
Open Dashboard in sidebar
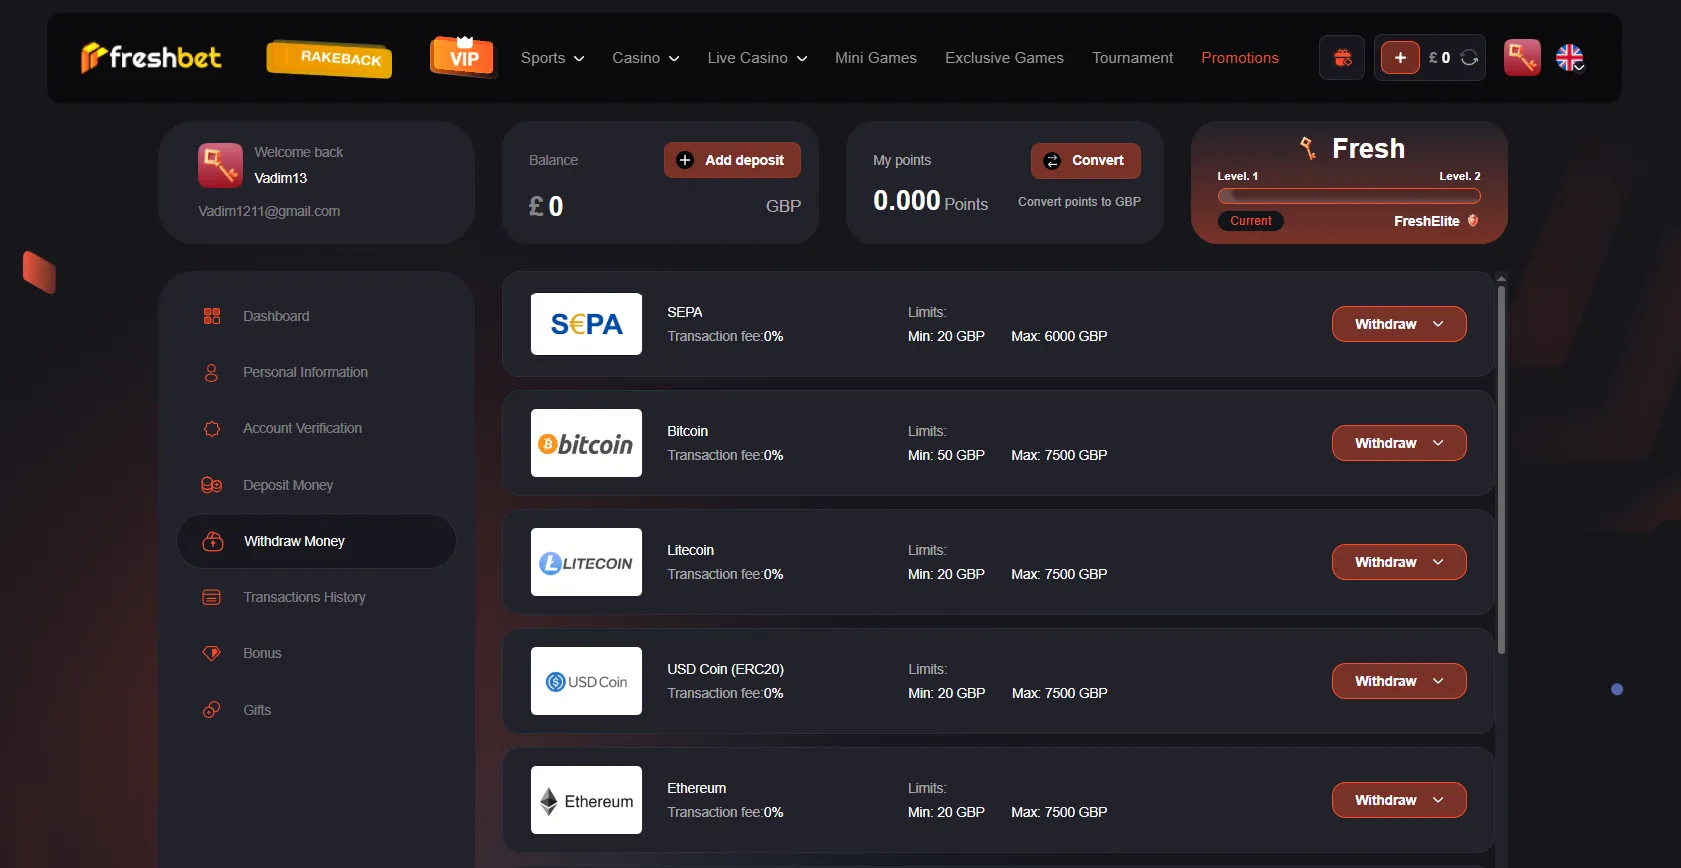click(x=316, y=316)
